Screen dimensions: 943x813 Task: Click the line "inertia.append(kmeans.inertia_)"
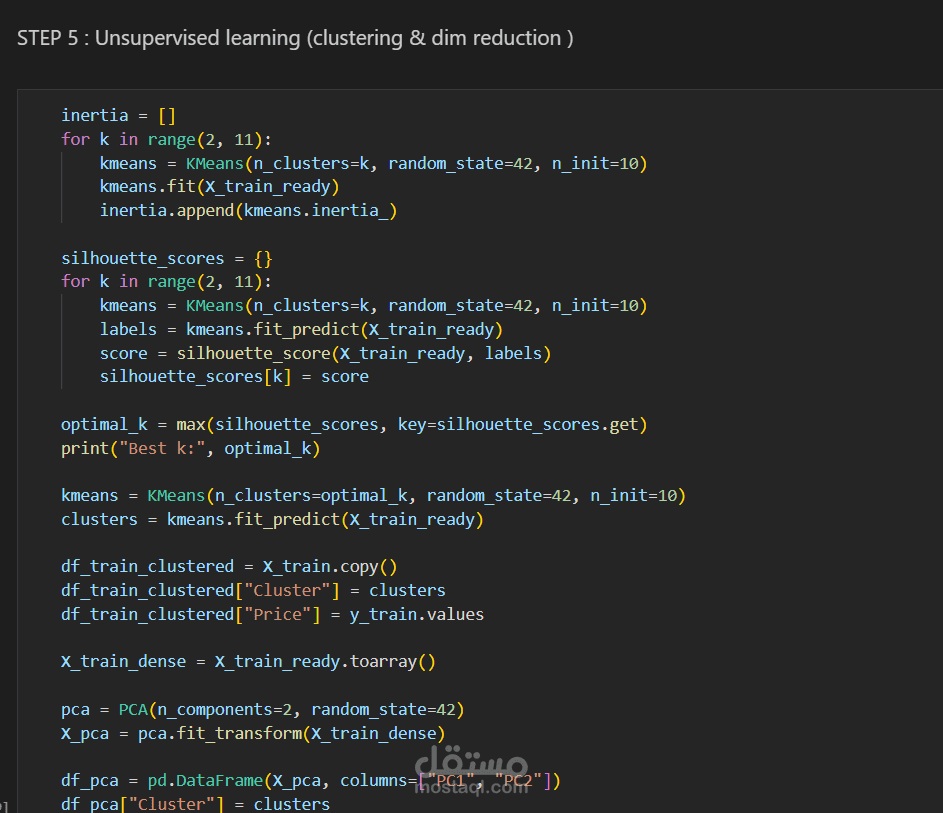[248, 210]
